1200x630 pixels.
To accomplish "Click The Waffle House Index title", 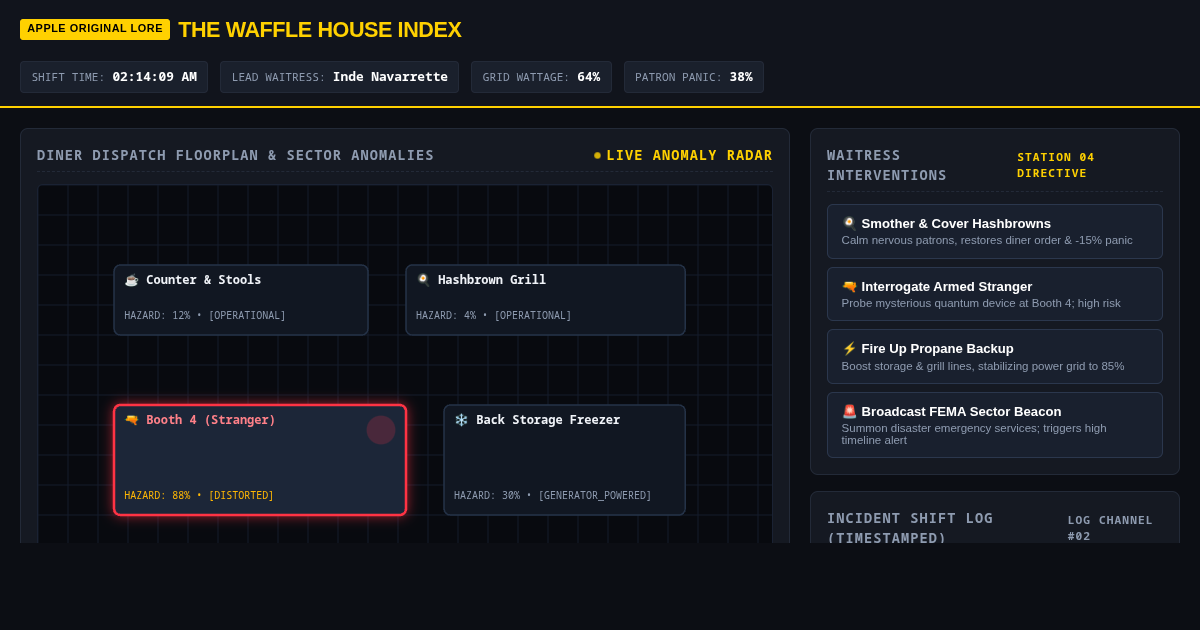I will [x=320, y=30].
